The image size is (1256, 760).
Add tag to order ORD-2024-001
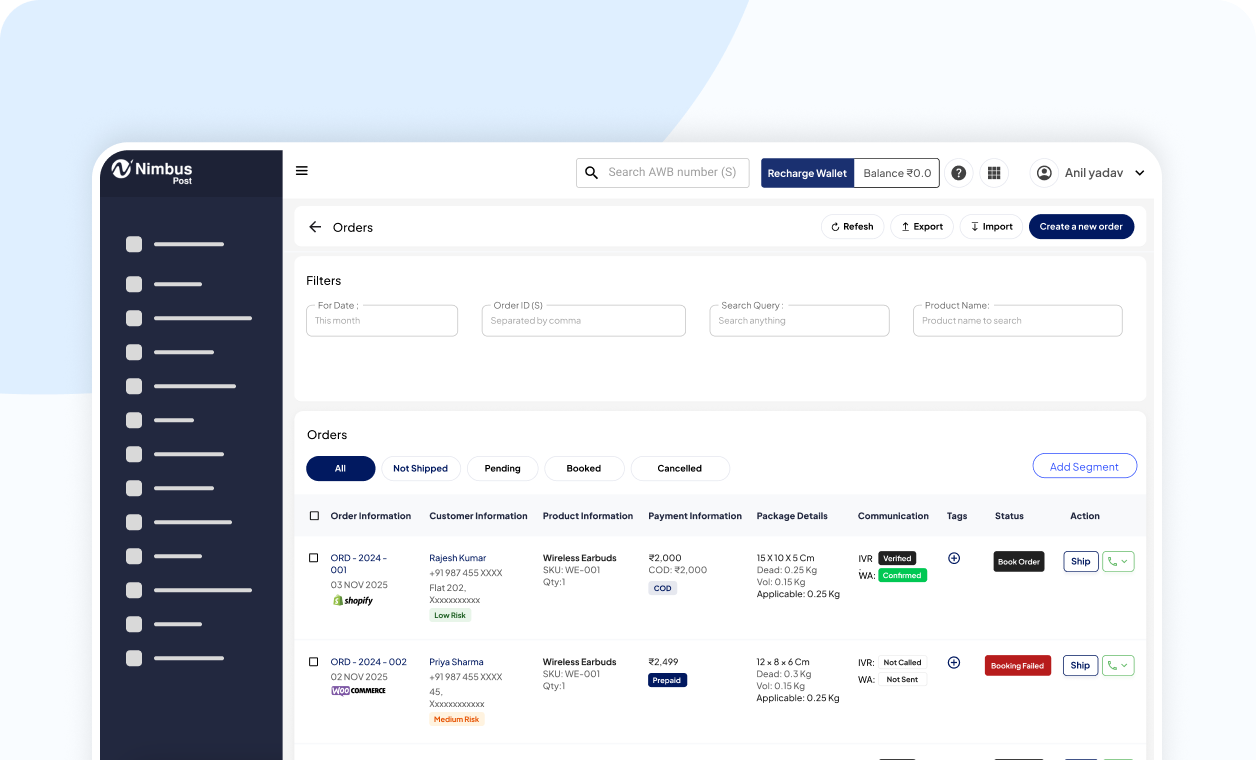click(x=953, y=558)
